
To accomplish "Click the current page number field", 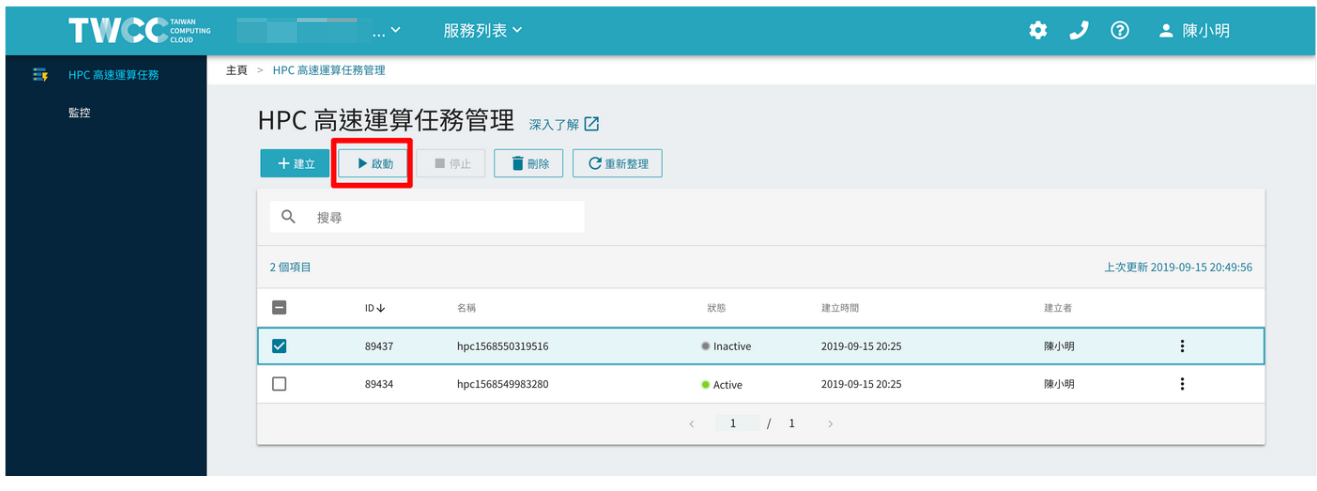I will coord(737,424).
